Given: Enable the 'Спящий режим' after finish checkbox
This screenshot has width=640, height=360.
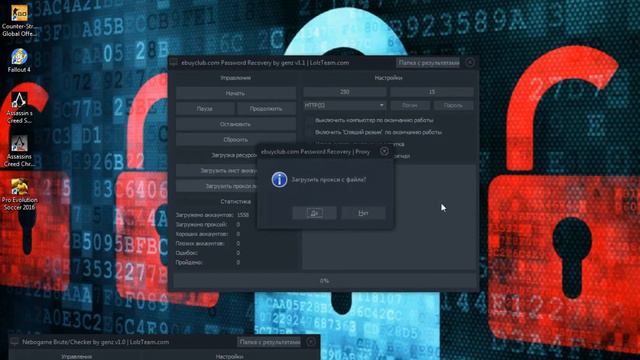Looking at the screenshot, I should click(x=310, y=132).
